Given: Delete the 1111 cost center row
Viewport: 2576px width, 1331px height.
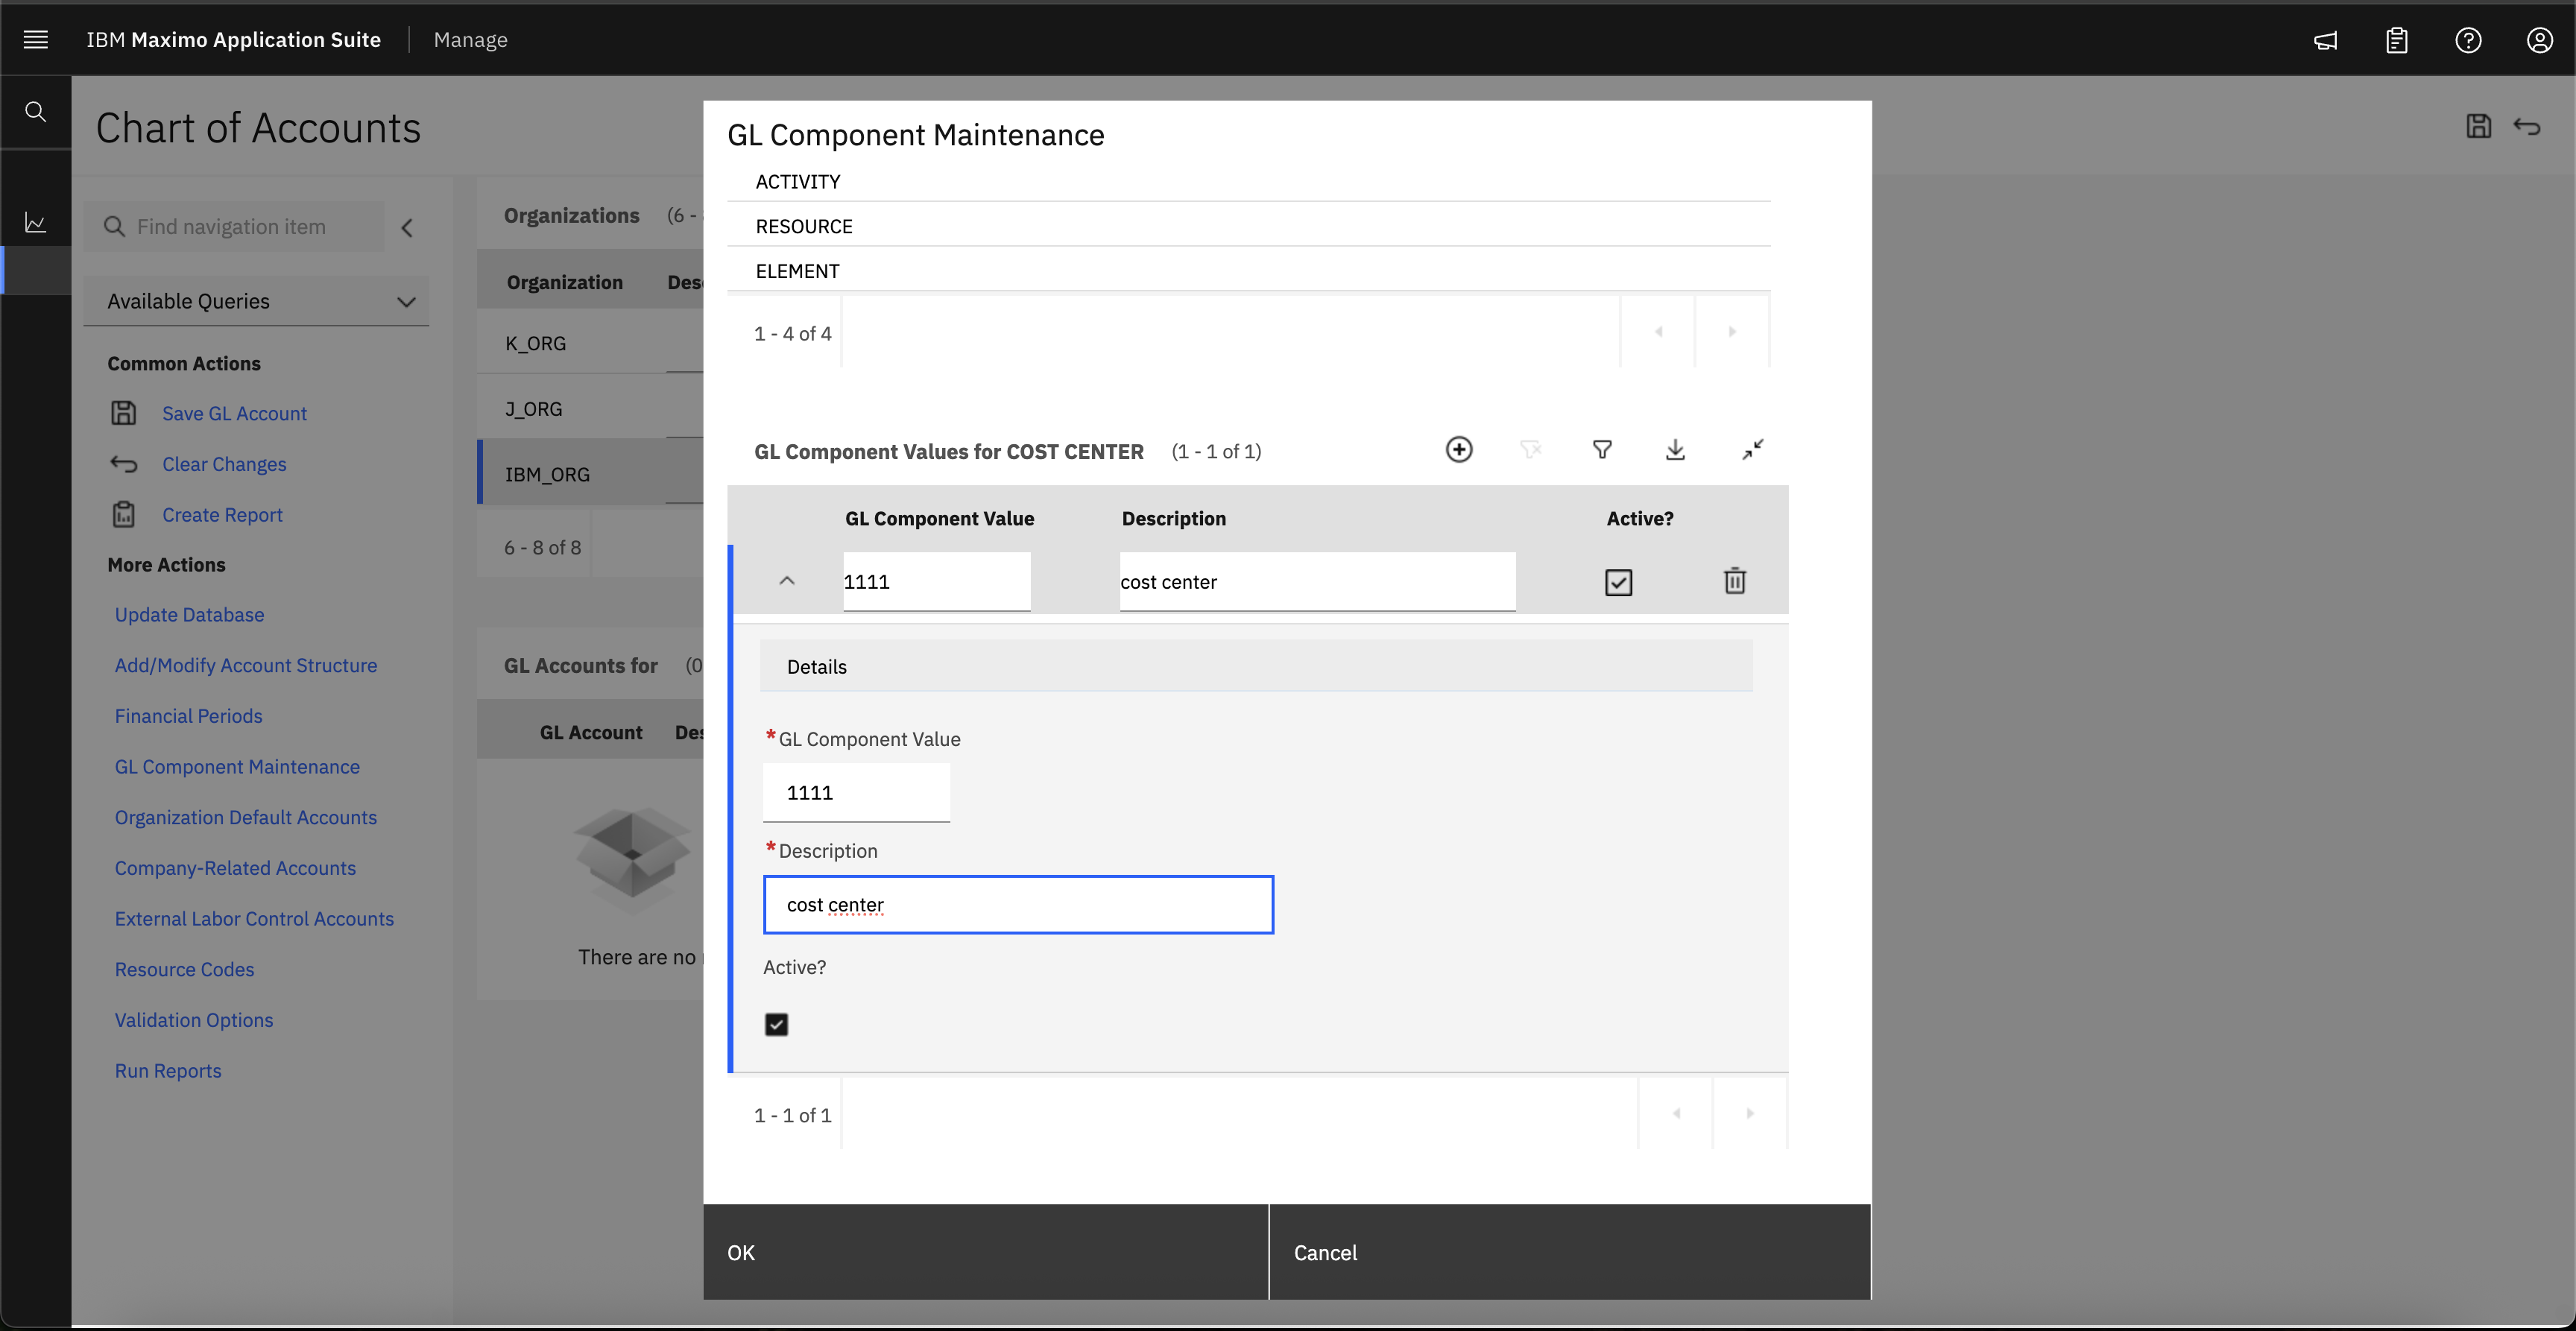Looking at the screenshot, I should 1735,581.
